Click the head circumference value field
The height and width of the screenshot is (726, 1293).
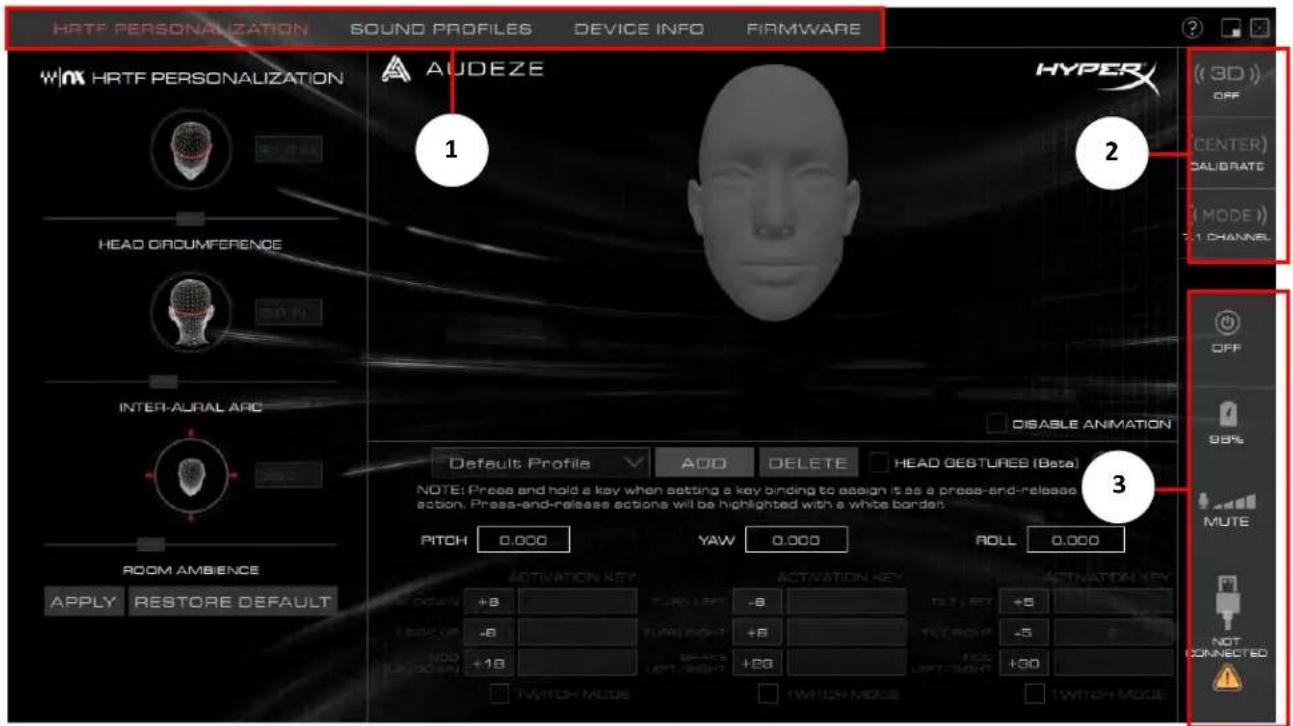tap(287, 150)
